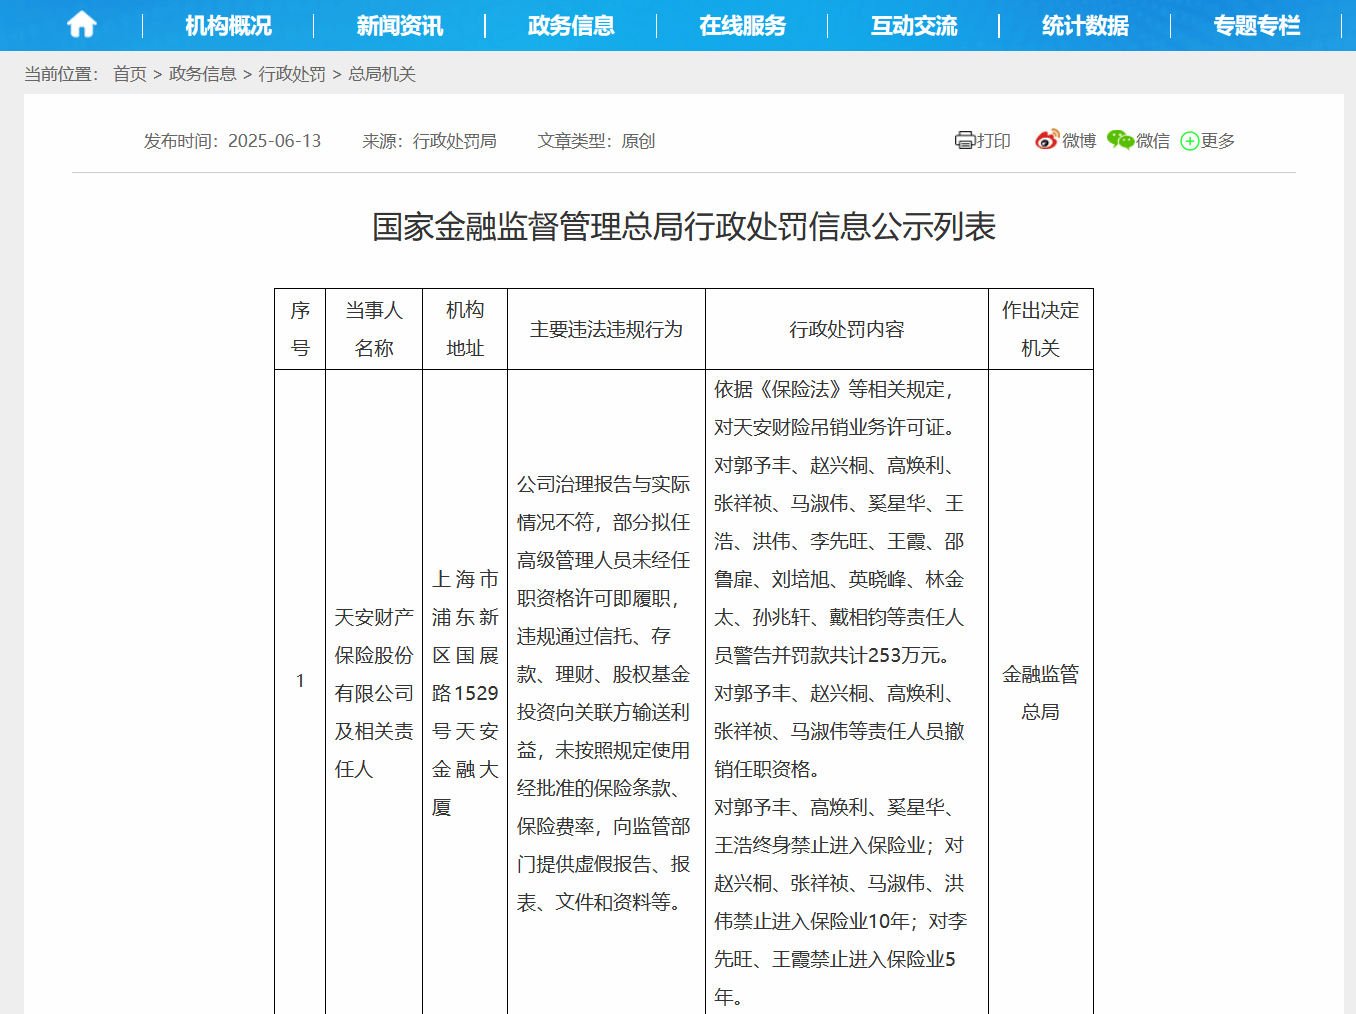Click the 总局机关 breadcrumb link

(382, 74)
